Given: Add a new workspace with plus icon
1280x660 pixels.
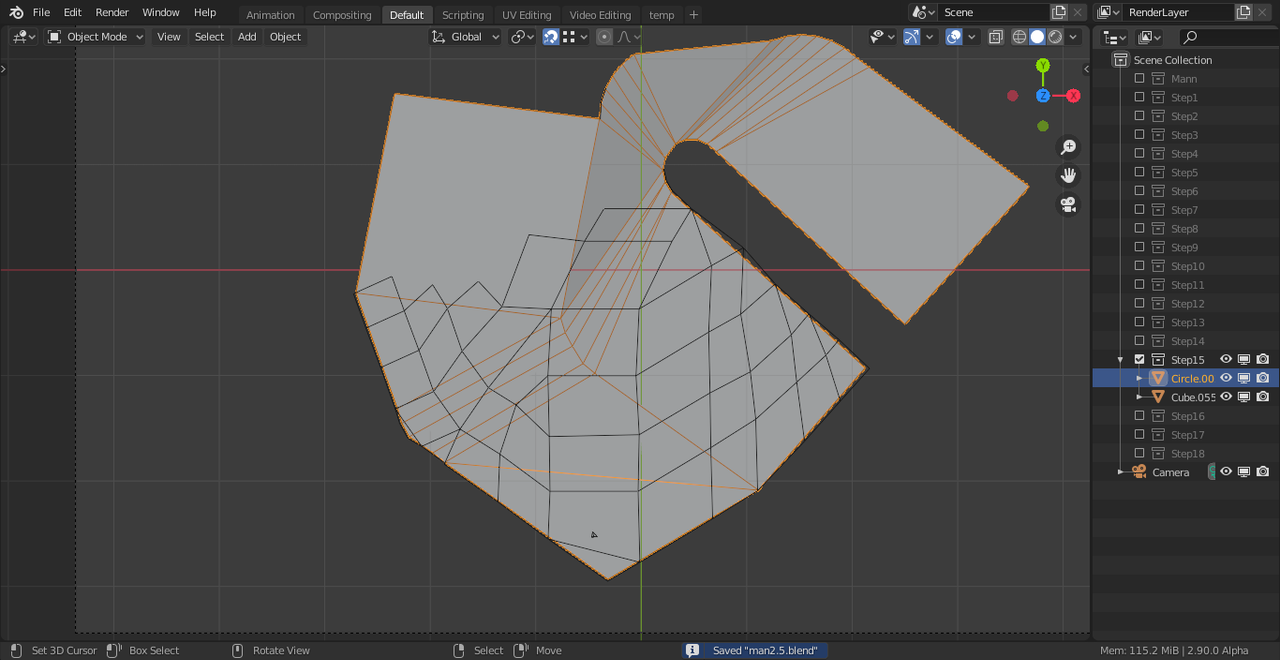Looking at the screenshot, I should 694,14.
